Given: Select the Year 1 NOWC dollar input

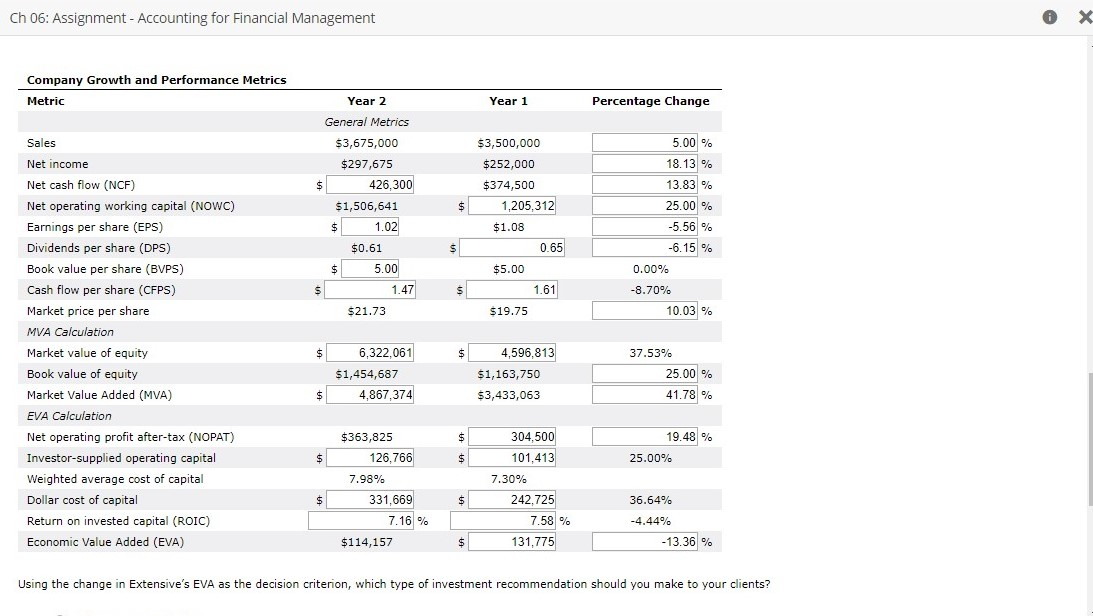Looking at the screenshot, I should [514, 205].
